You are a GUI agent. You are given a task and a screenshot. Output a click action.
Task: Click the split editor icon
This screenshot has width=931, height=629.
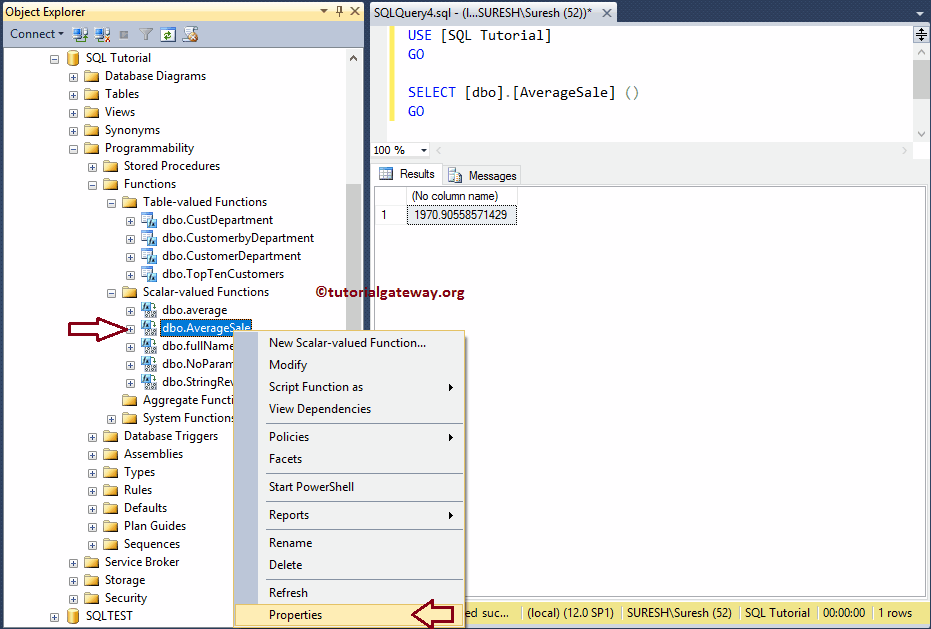click(921, 34)
